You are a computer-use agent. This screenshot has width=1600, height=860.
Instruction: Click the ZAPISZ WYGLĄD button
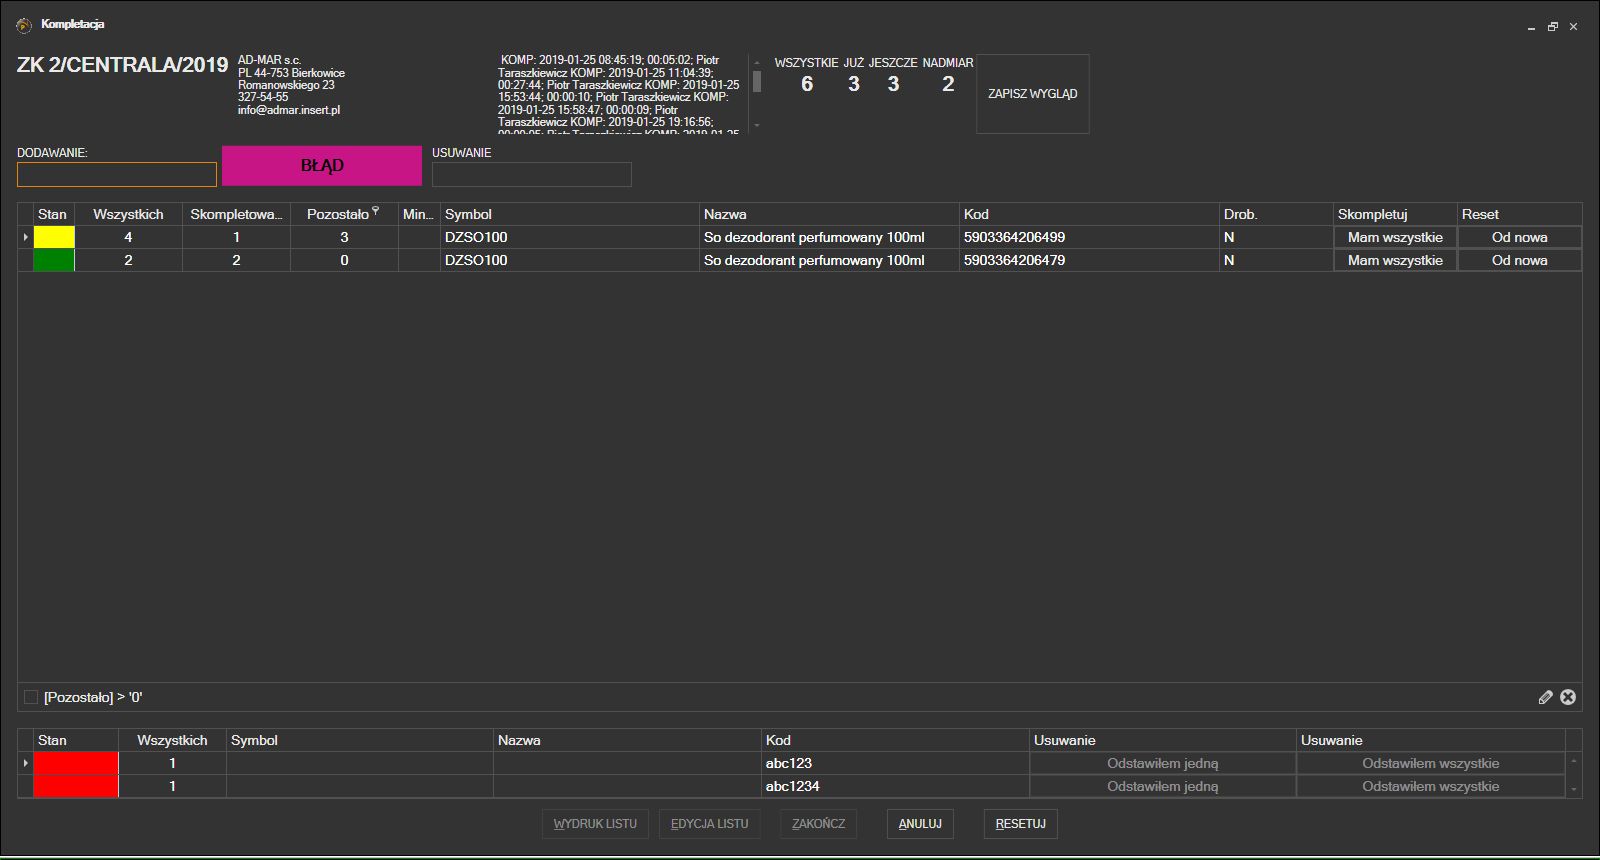click(1033, 94)
